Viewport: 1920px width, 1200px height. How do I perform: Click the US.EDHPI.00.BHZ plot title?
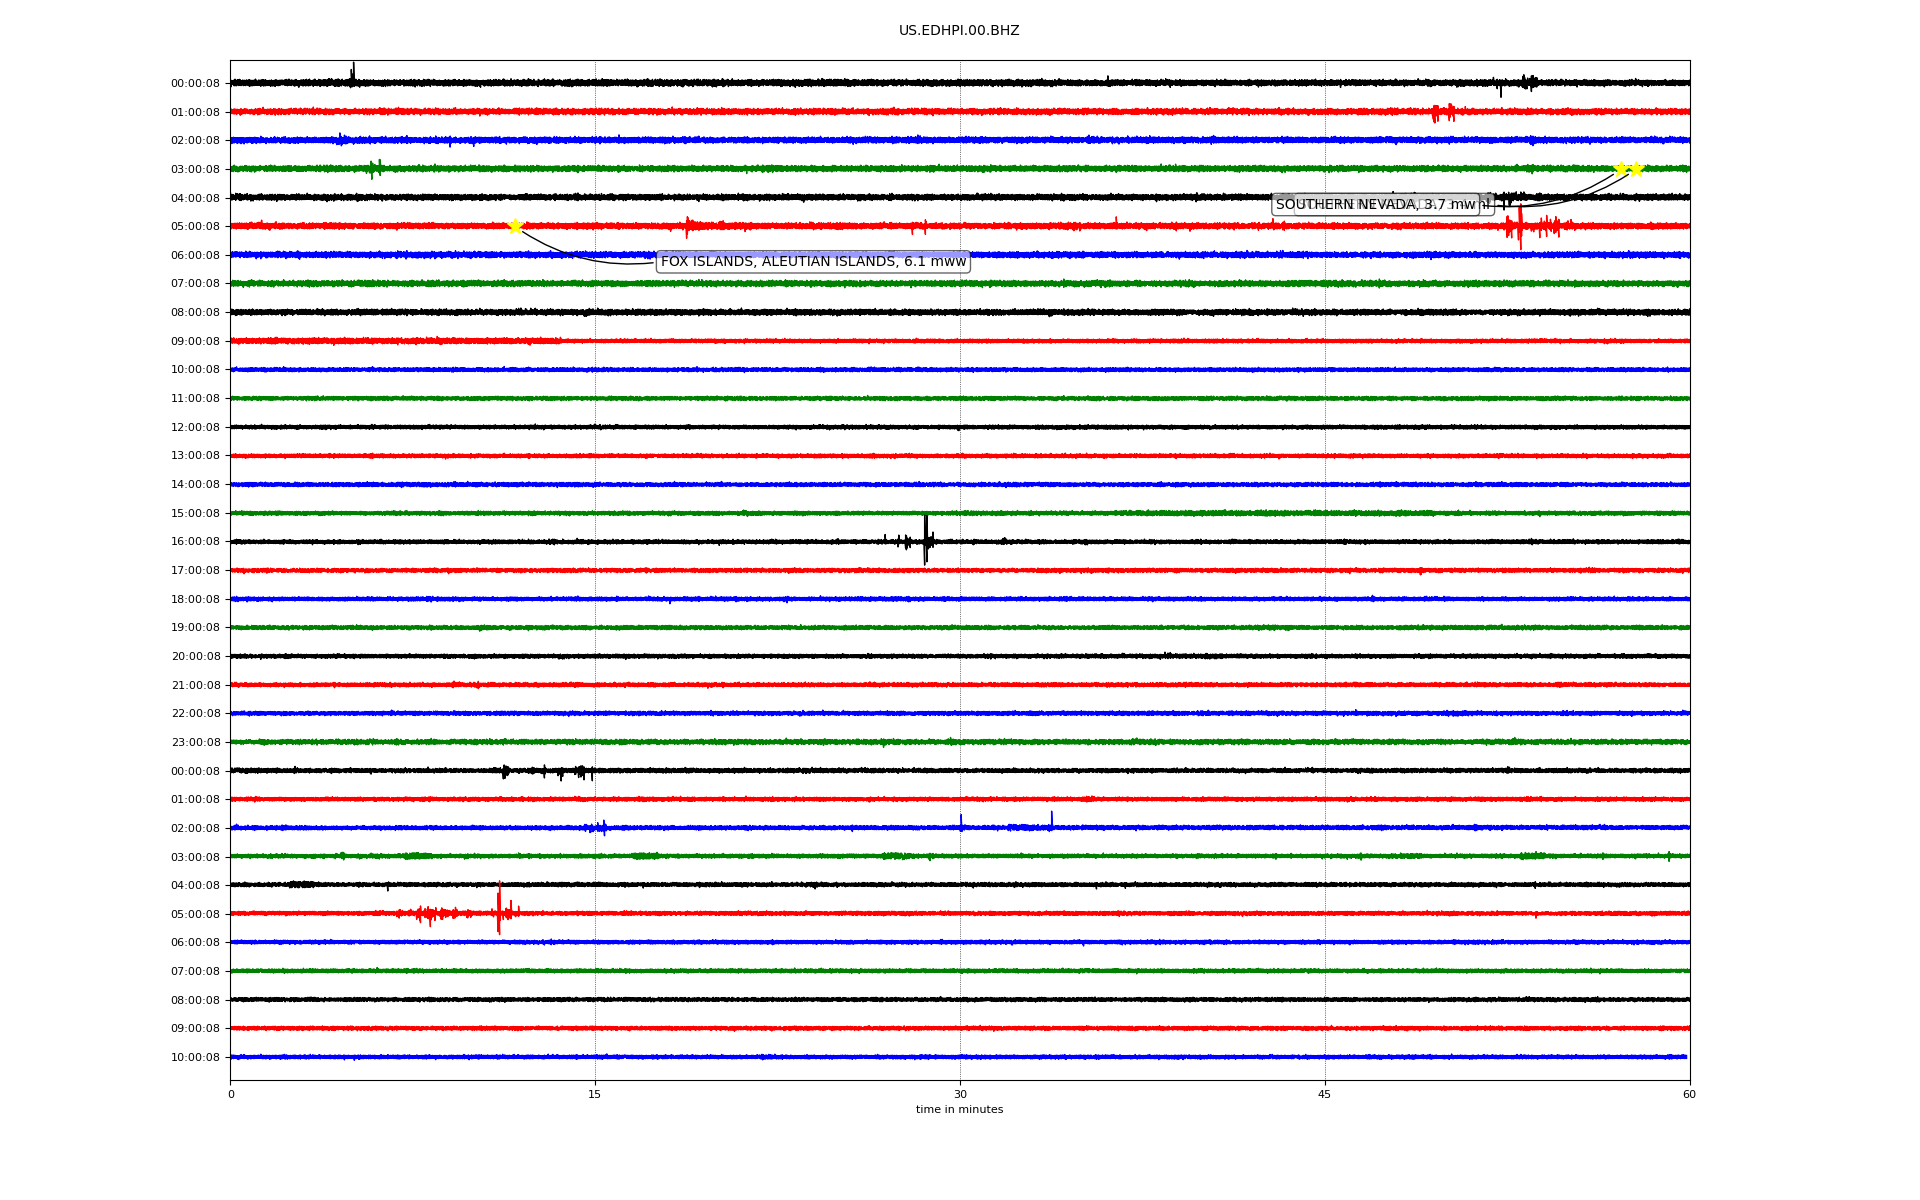(x=959, y=31)
